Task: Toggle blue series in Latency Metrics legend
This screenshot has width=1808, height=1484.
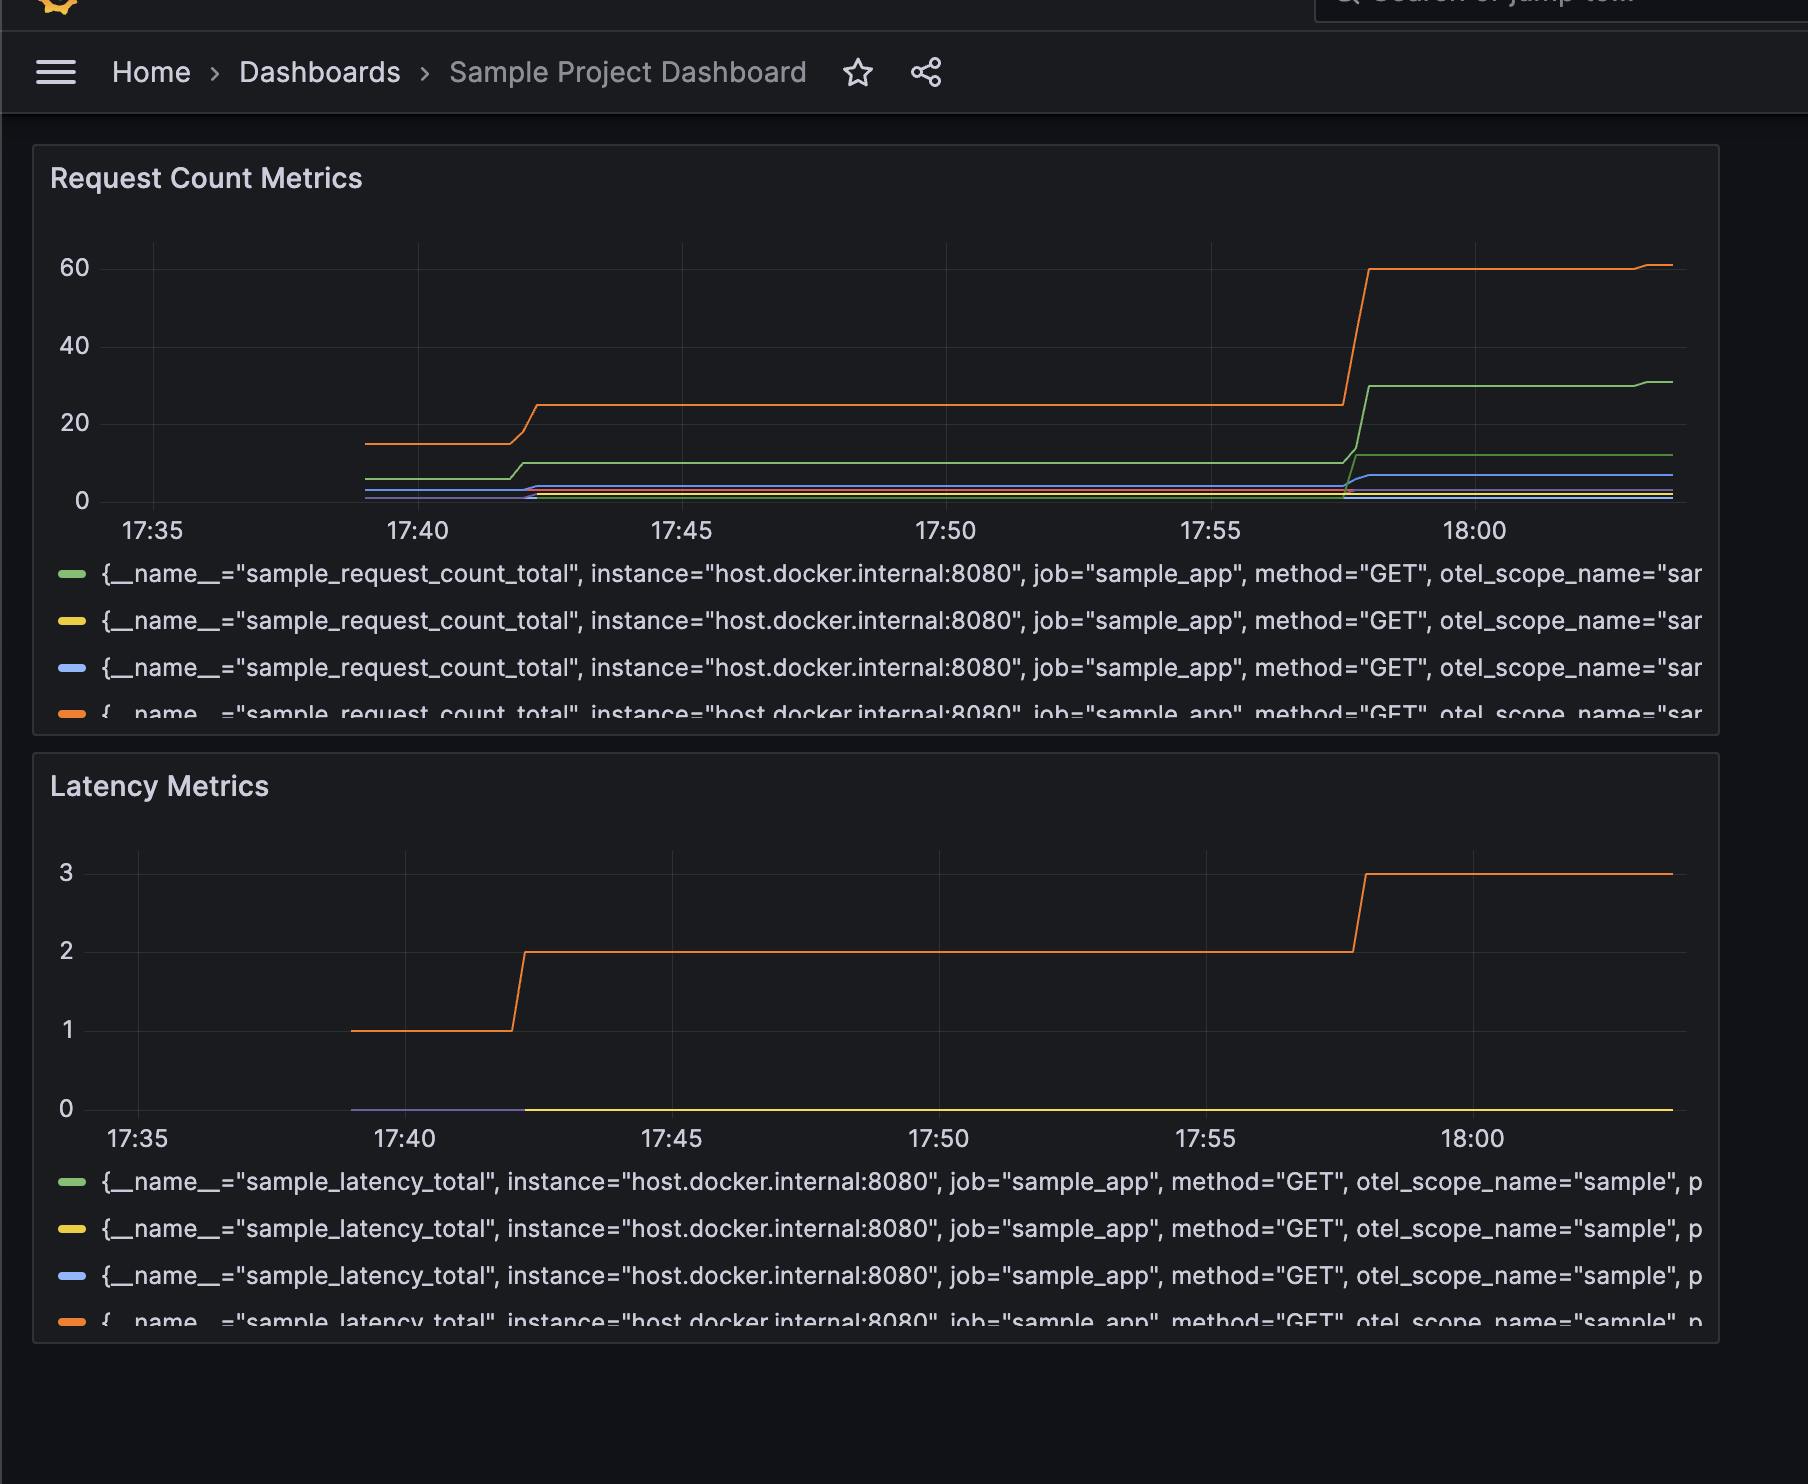Action: coord(72,1276)
